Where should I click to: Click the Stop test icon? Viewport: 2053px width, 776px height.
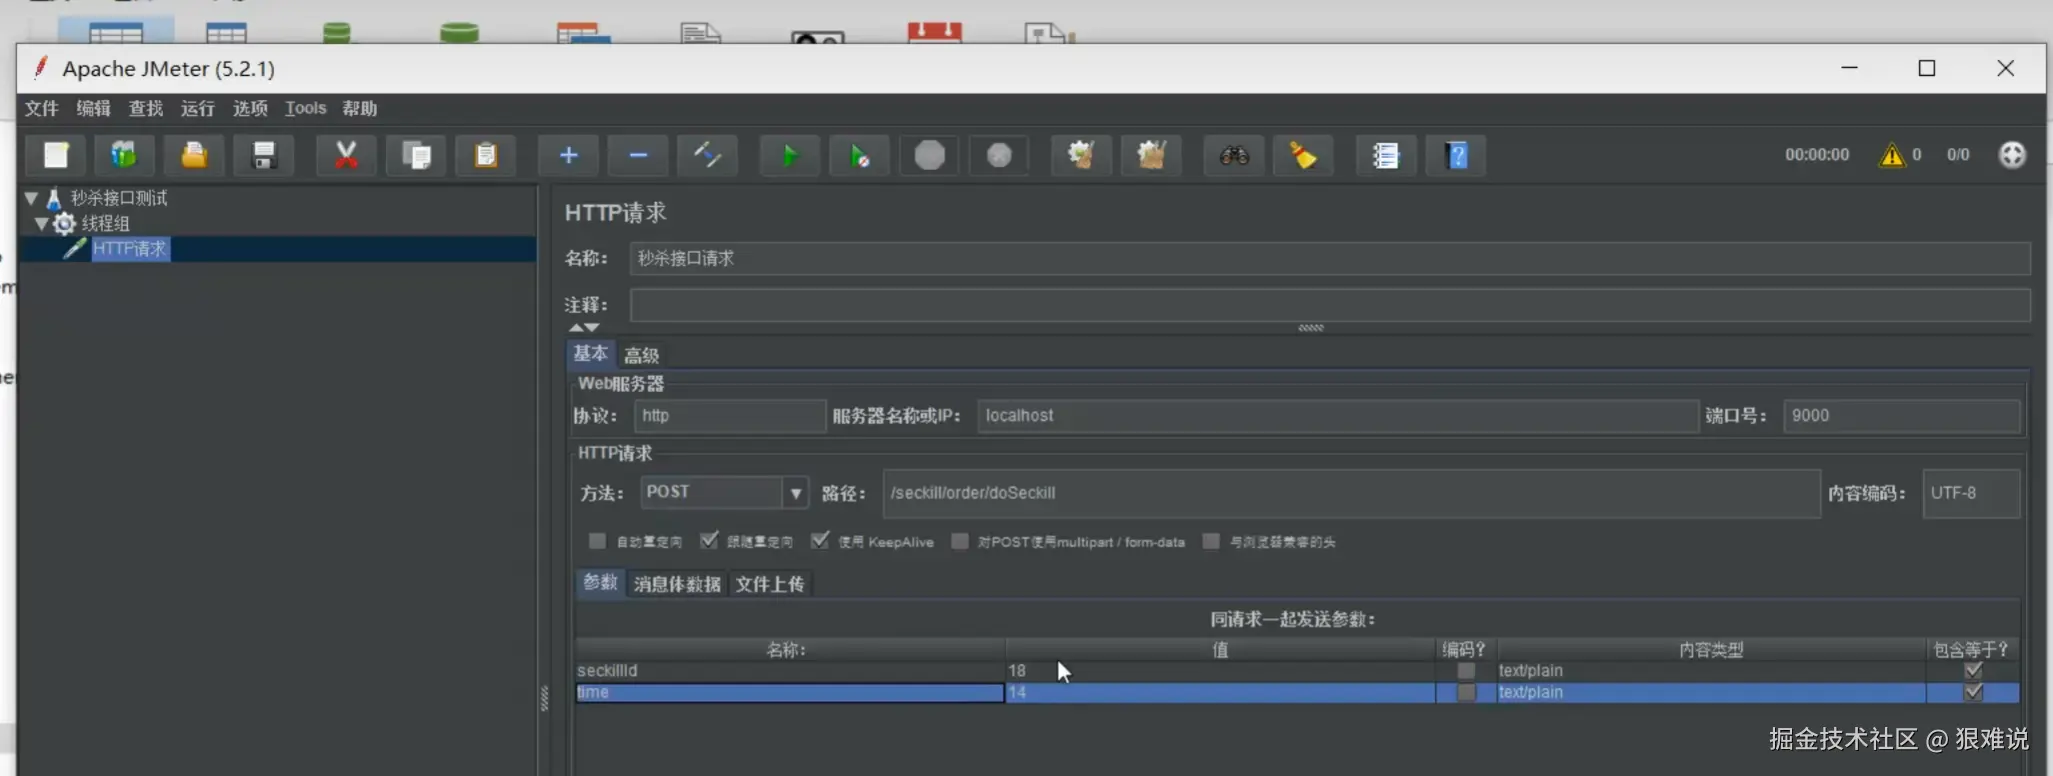[930, 155]
